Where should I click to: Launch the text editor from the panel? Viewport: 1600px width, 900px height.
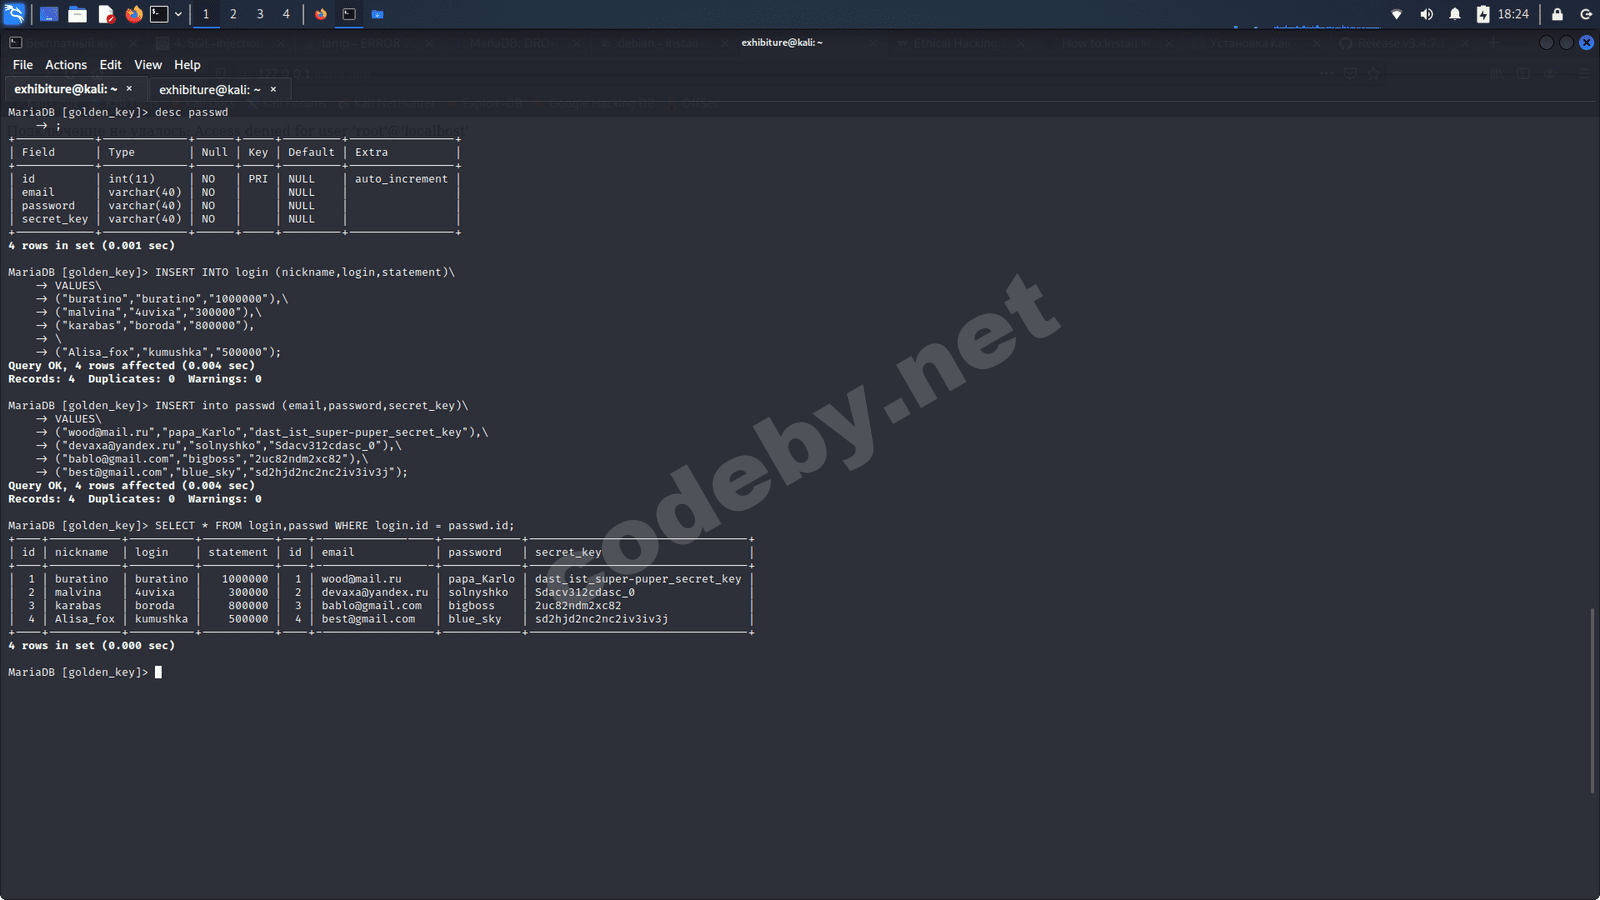[x=106, y=14]
